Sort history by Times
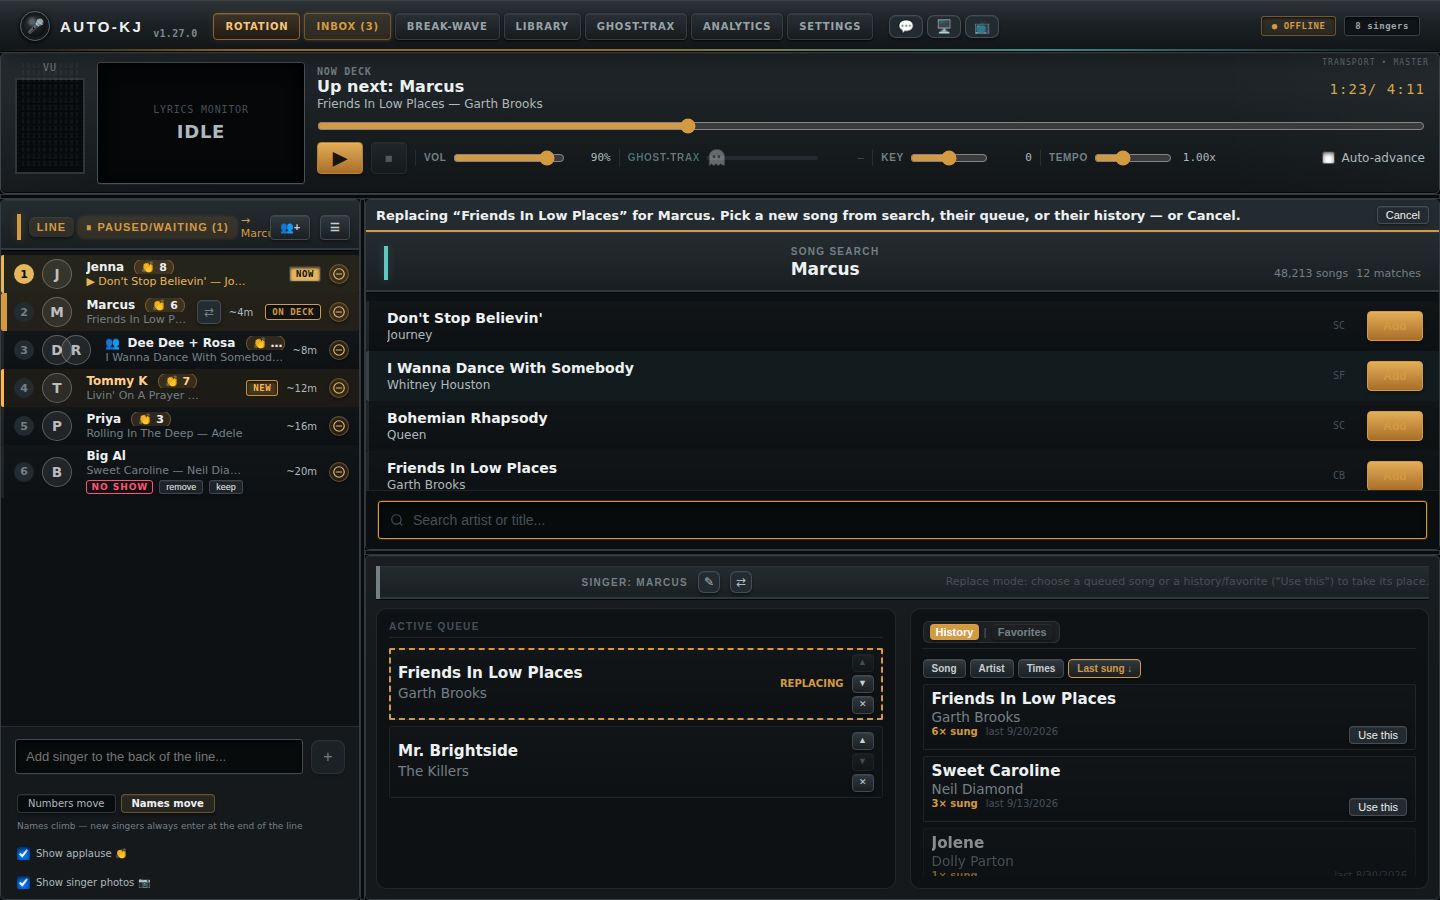 (x=1041, y=669)
